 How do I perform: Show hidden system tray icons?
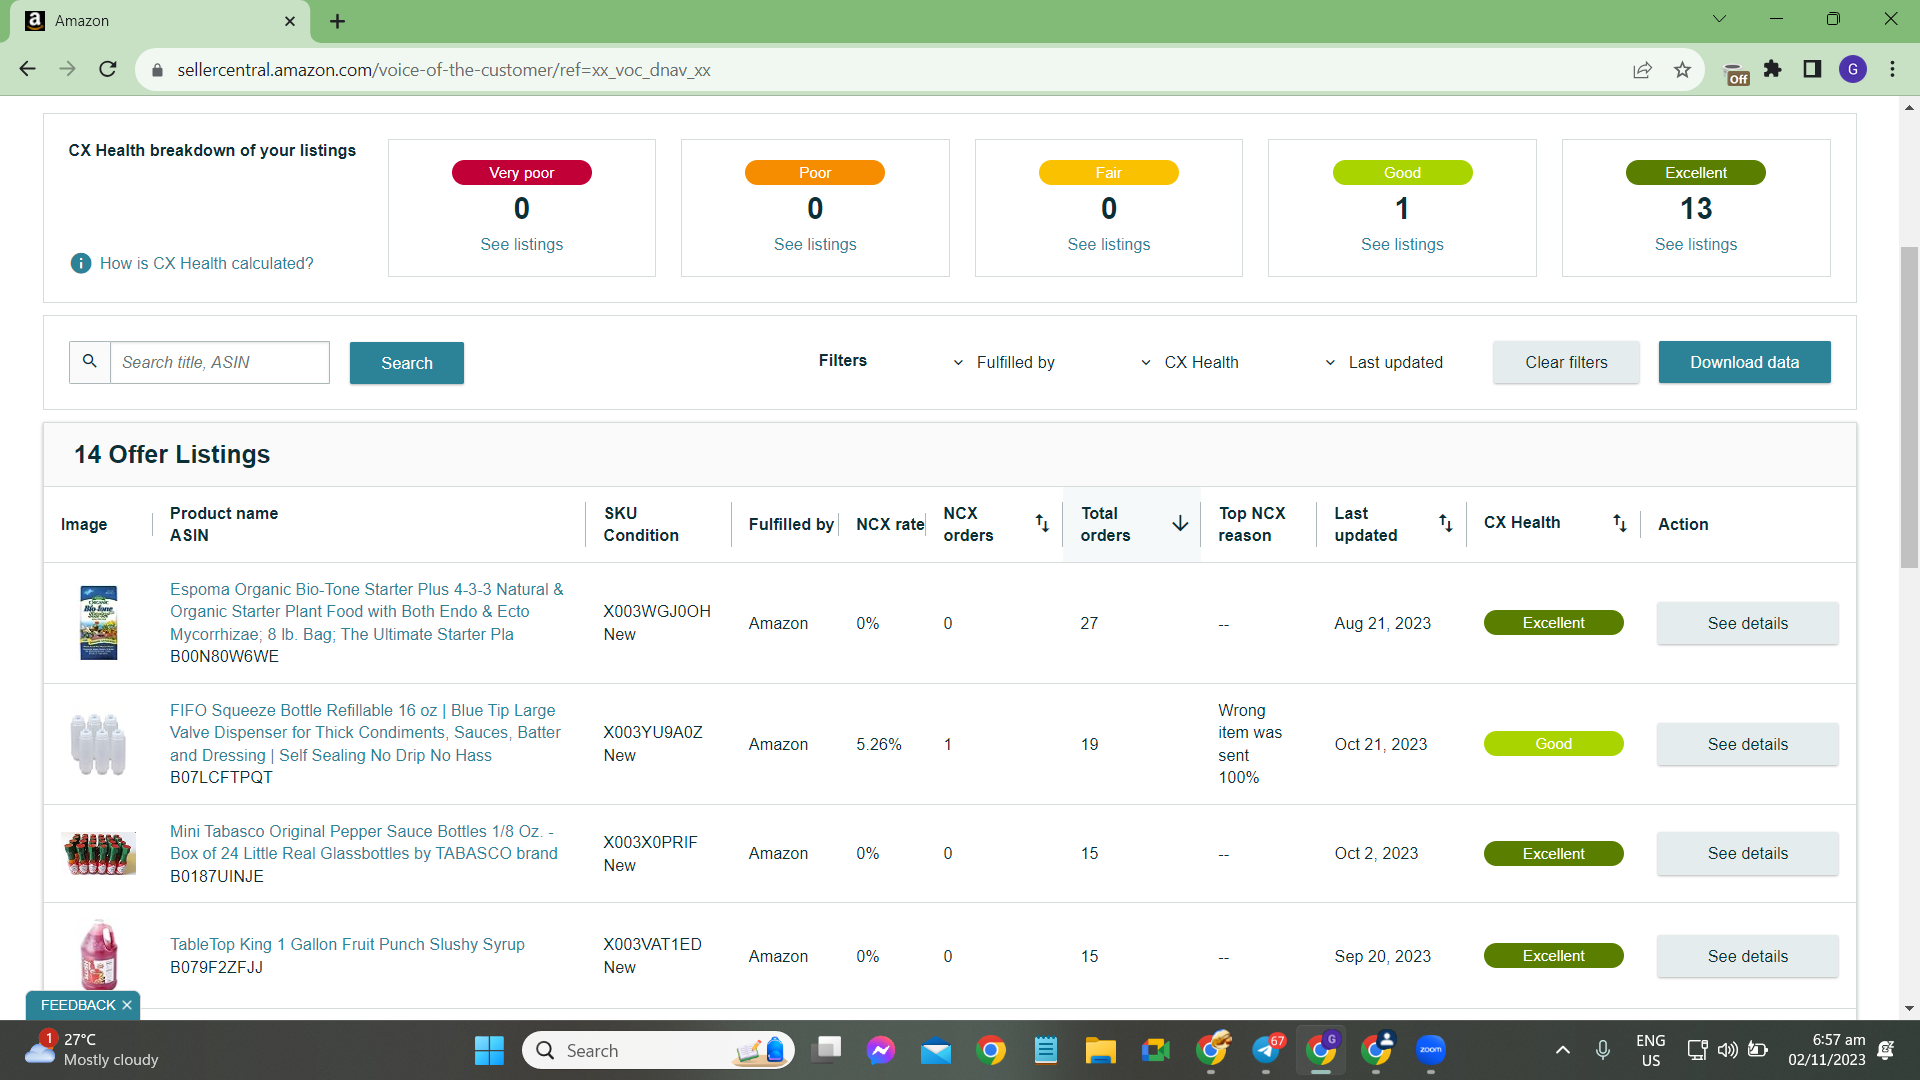pyautogui.click(x=1563, y=1050)
